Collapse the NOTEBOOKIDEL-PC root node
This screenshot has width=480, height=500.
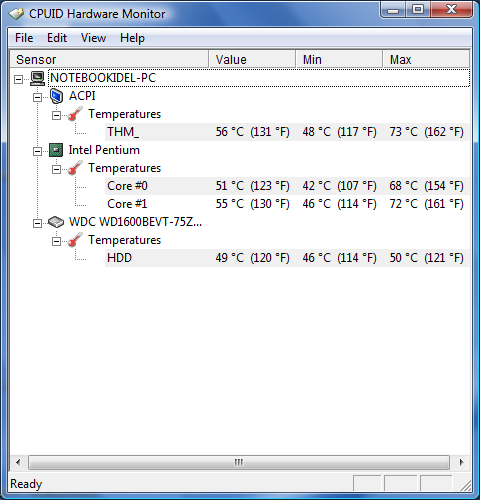(19, 79)
